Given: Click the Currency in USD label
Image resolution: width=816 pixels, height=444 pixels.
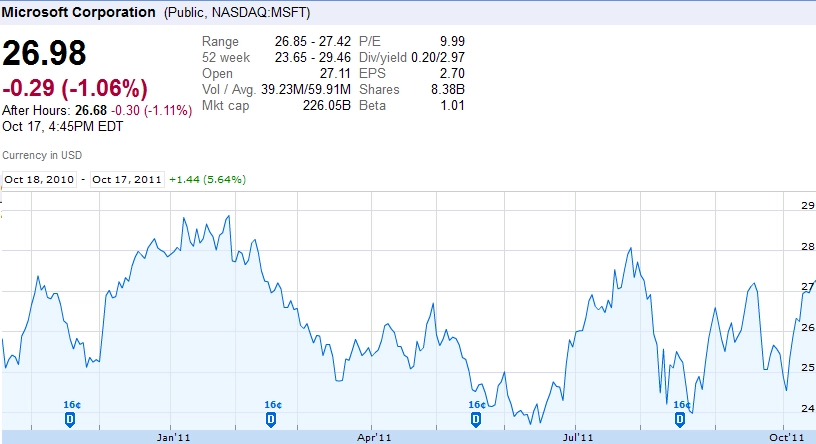Looking at the screenshot, I should [42, 155].
